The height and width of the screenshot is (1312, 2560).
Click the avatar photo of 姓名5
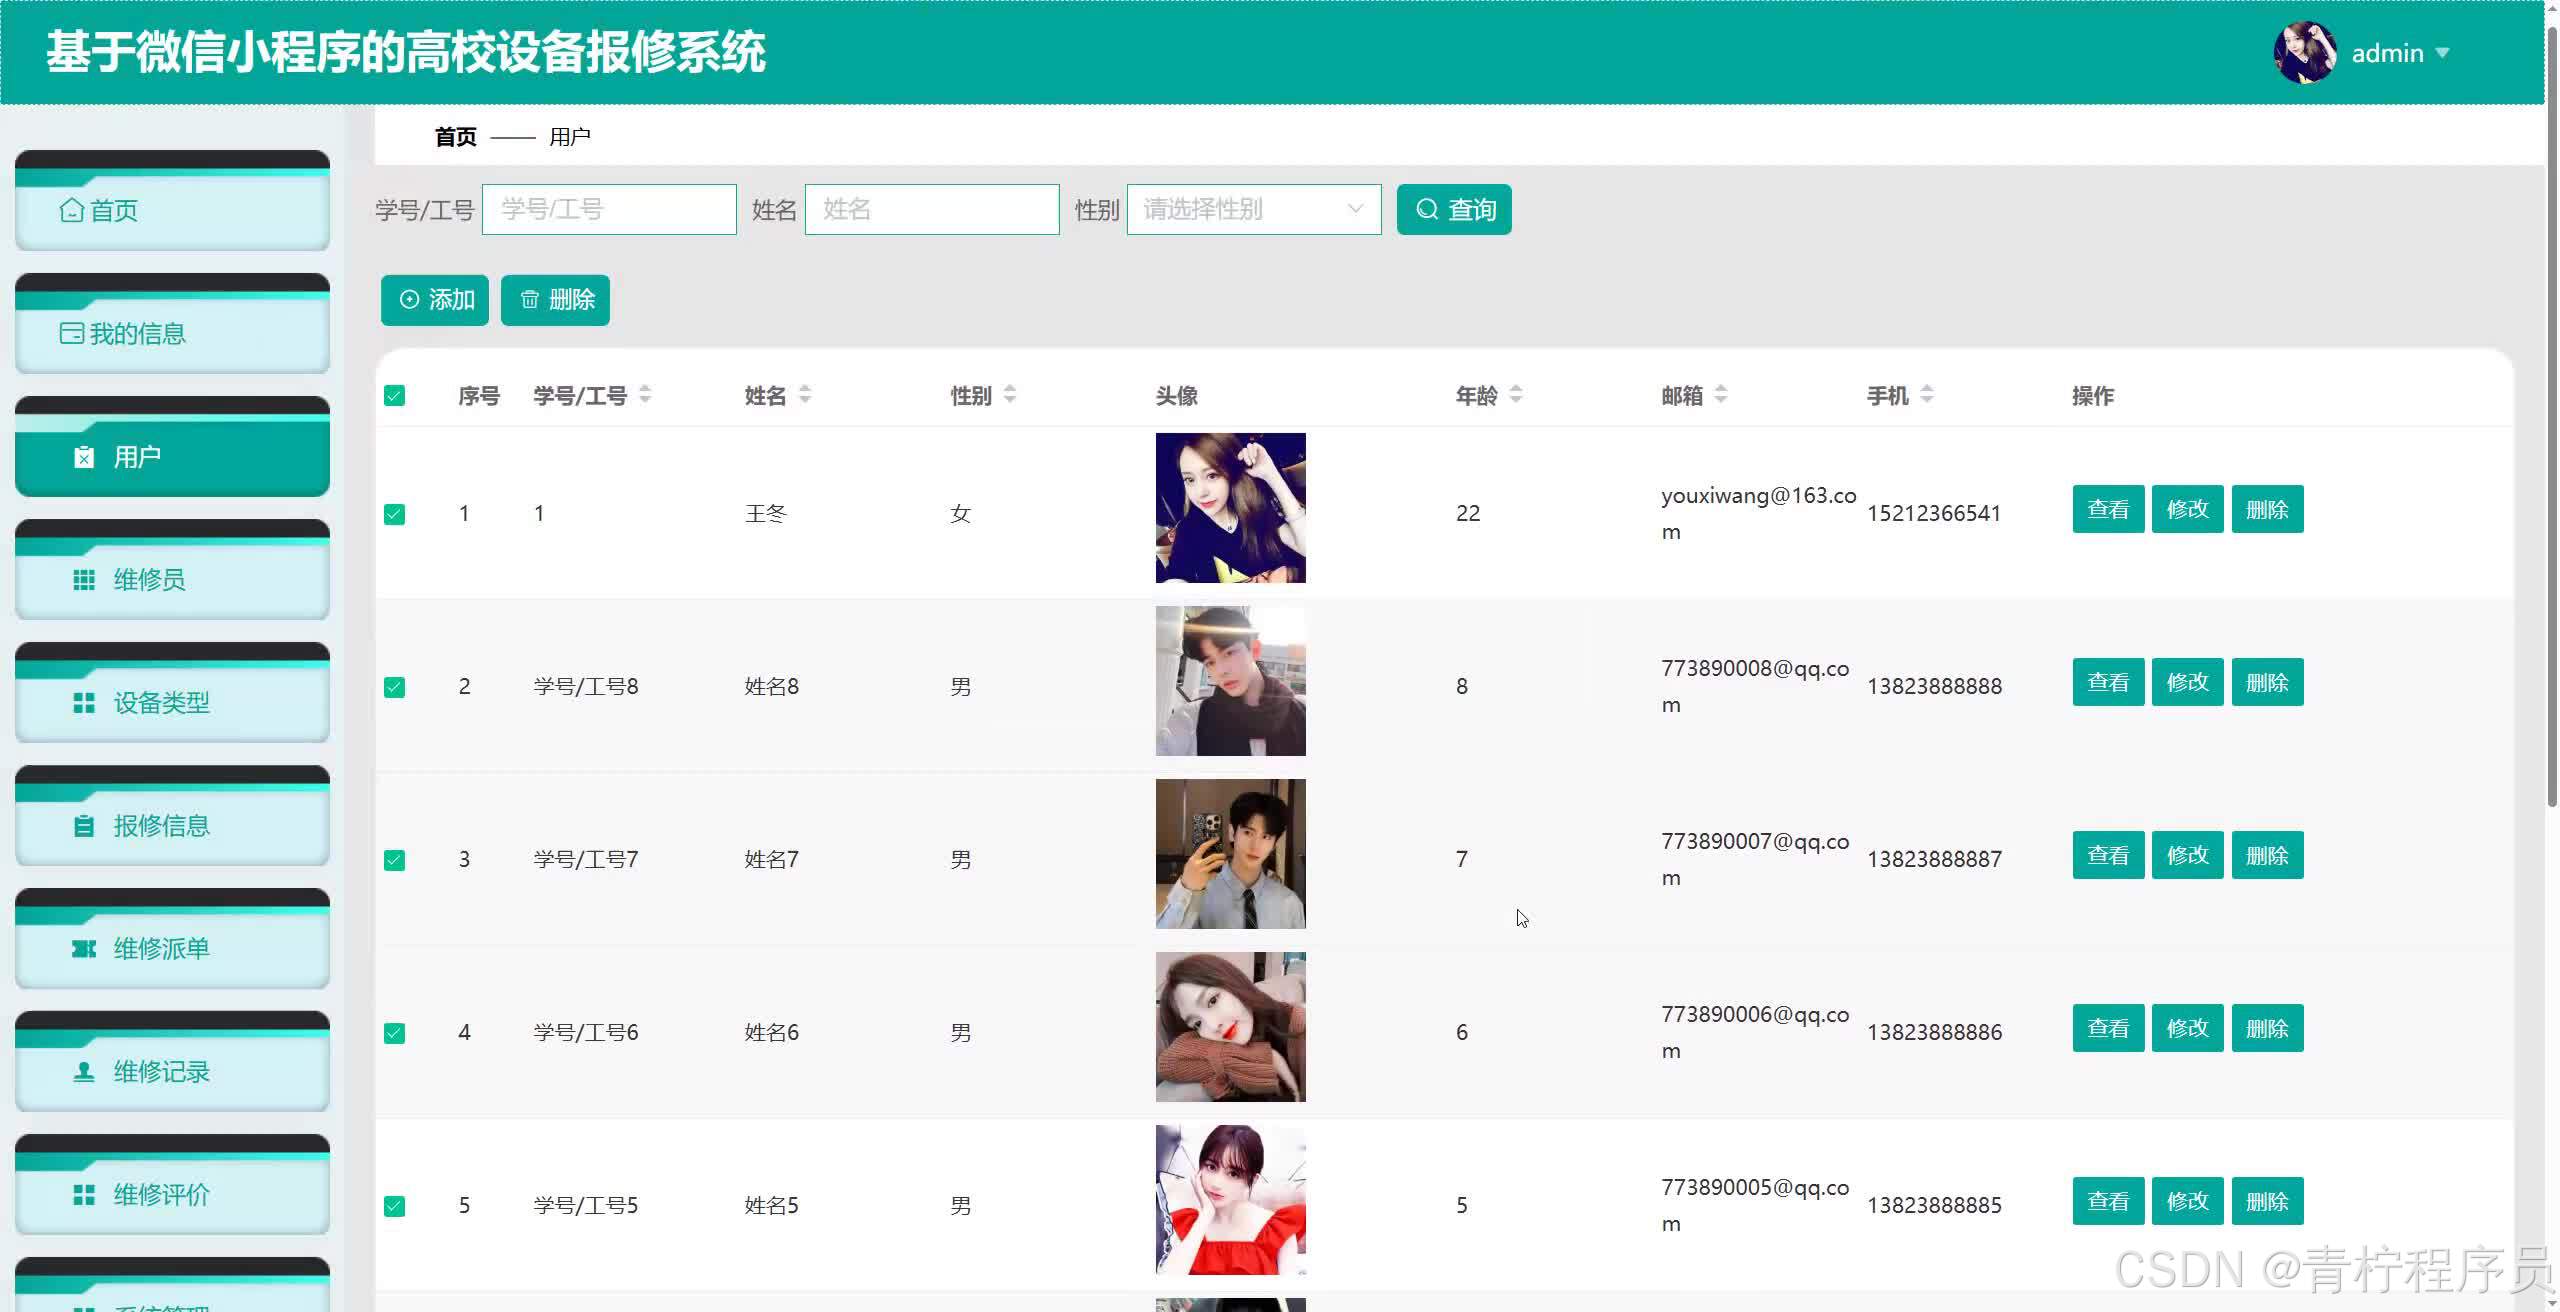pyautogui.click(x=1231, y=1200)
